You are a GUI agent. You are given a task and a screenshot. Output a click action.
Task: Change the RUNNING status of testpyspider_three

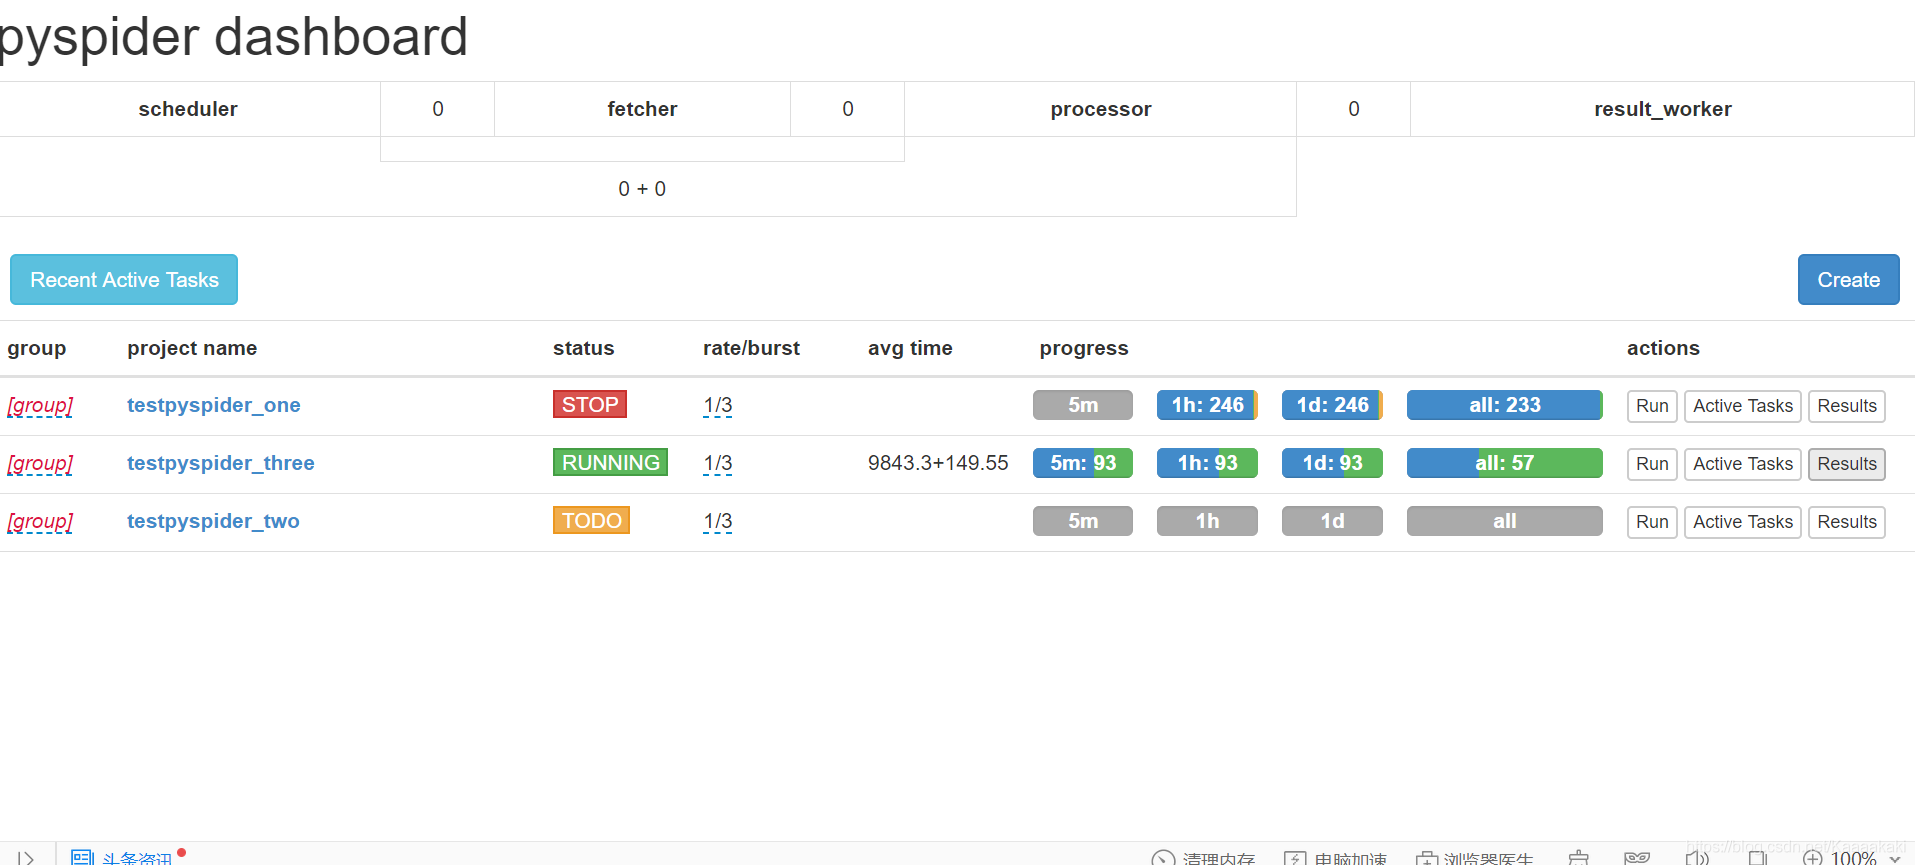pos(610,462)
